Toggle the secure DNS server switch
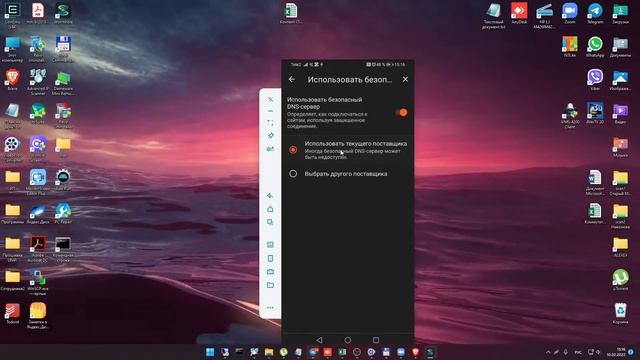Viewport: 640px width, 360px height. 401,112
